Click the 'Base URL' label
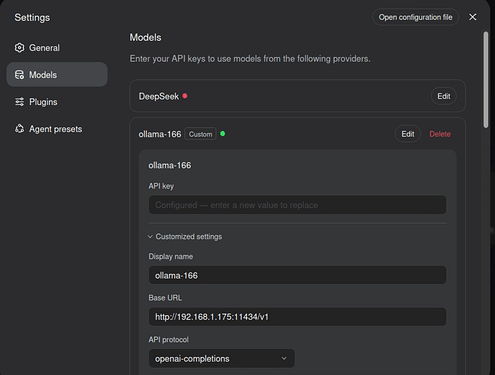The width and height of the screenshot is (495, 375). [x=165, y=298]
